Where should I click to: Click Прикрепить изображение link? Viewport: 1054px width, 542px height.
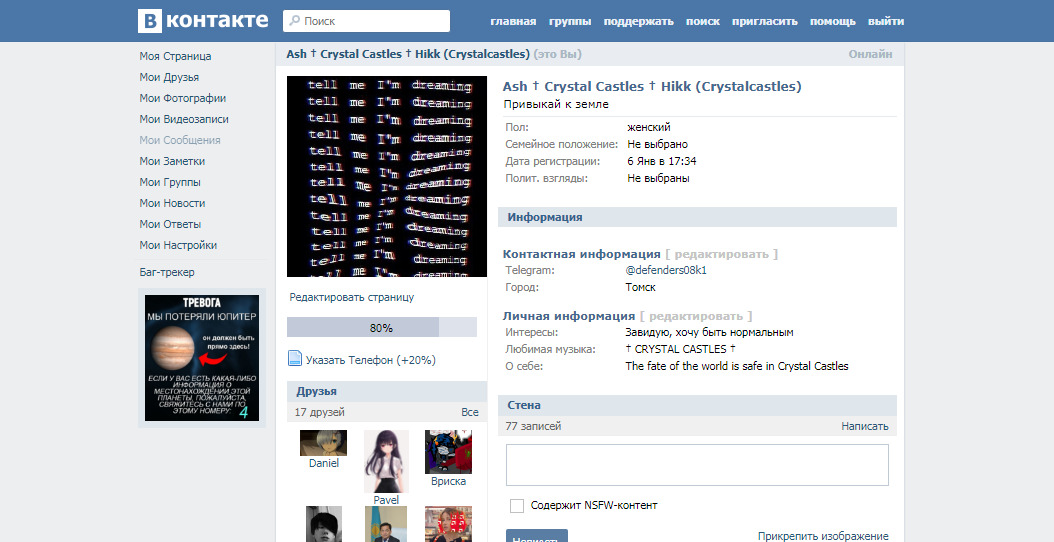click(823, 536)
